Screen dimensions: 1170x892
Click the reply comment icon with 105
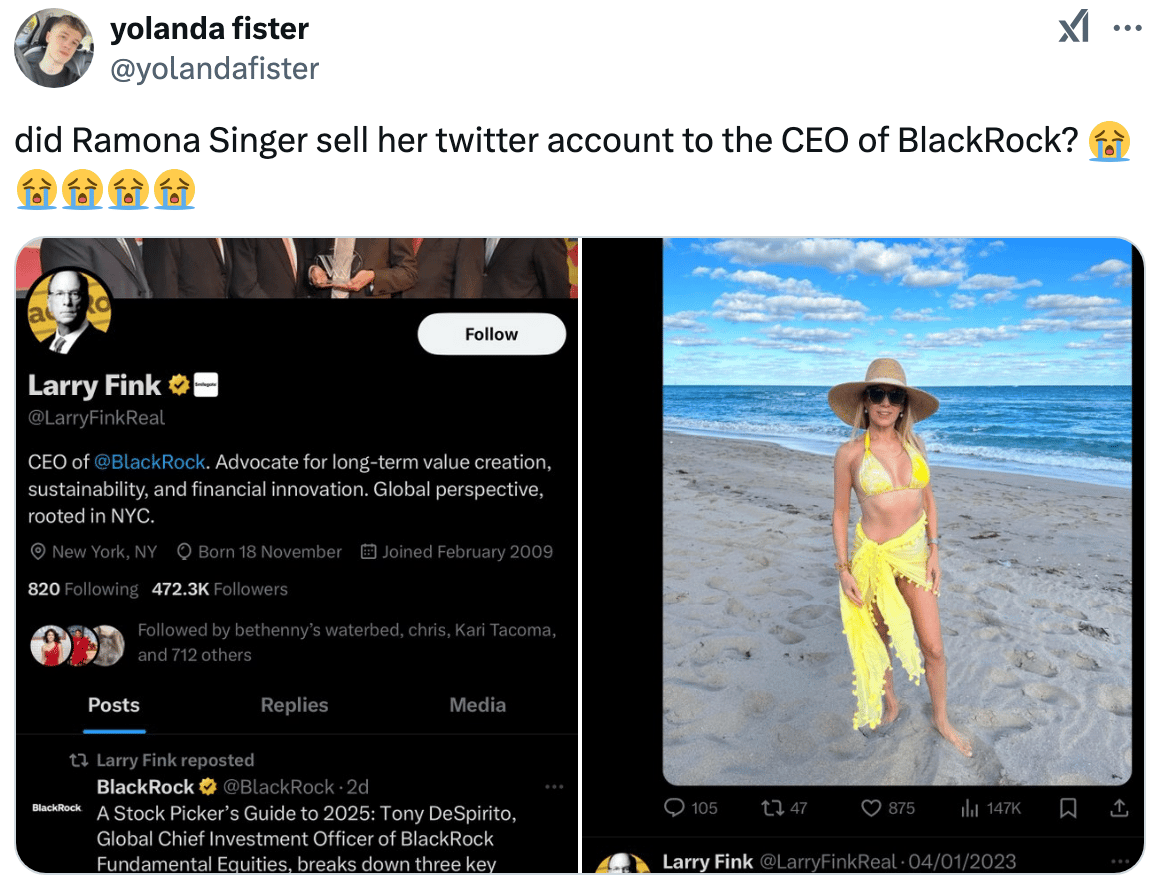click(675, 807)
